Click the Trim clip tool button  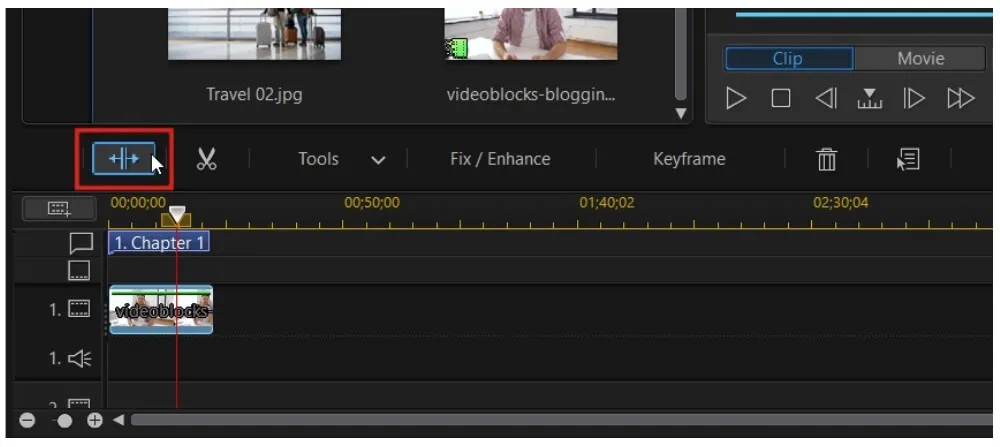[124, 158]
